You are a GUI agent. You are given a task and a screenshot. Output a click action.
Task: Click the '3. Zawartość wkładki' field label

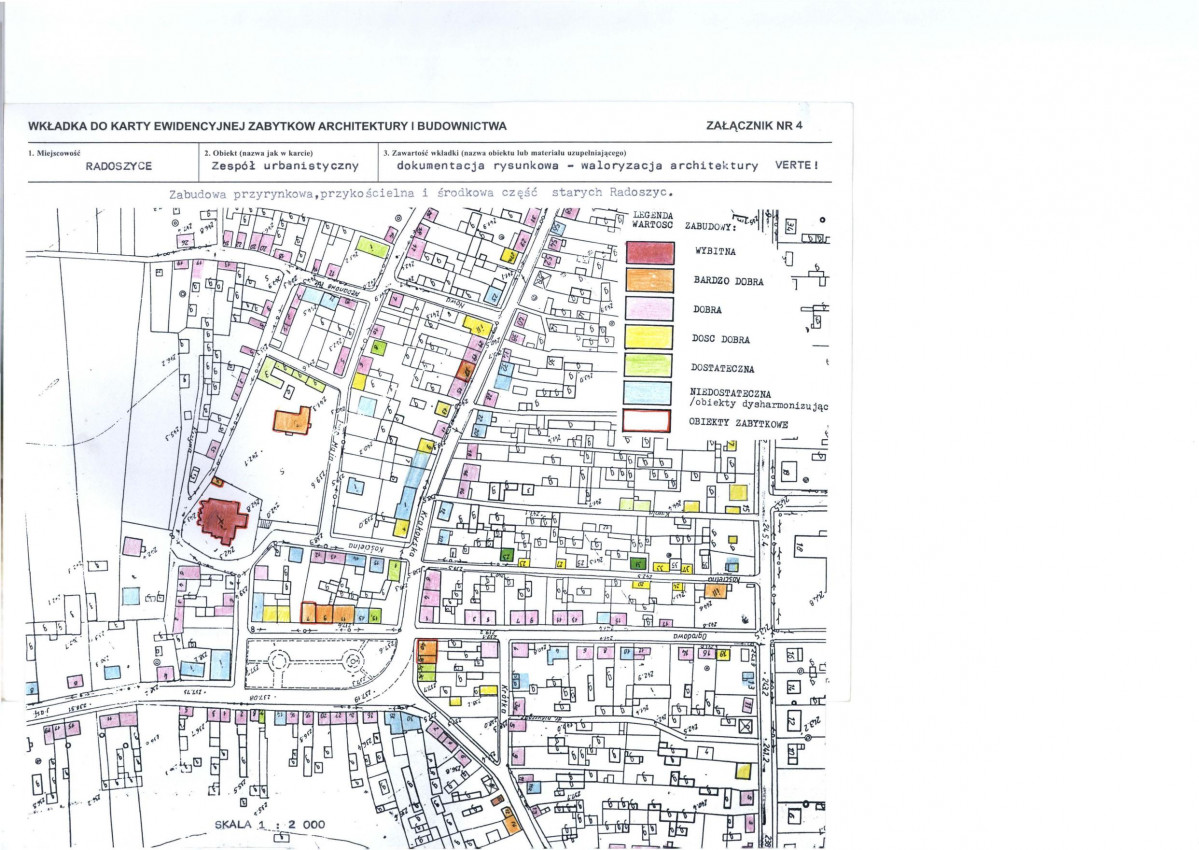click(505, 153)
